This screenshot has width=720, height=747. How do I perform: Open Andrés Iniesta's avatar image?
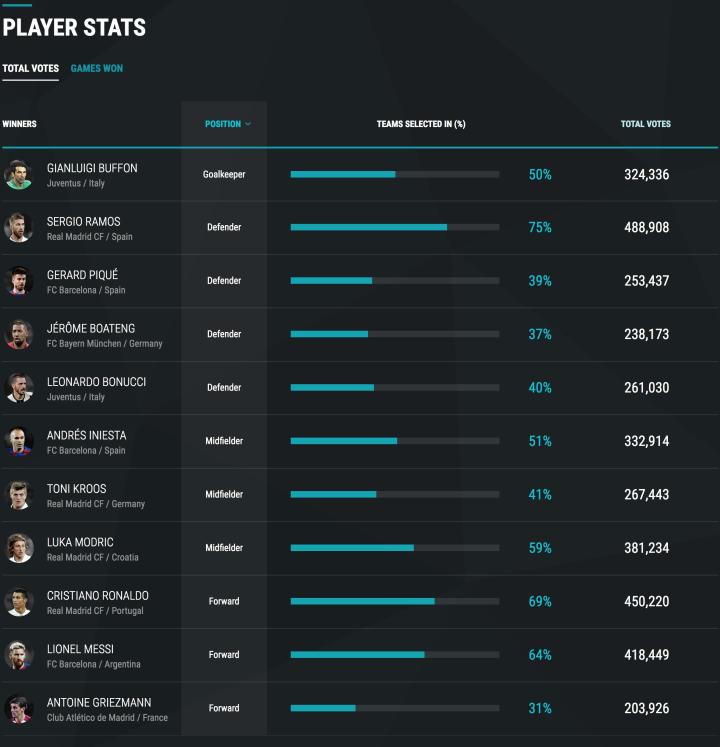(18, 441)
